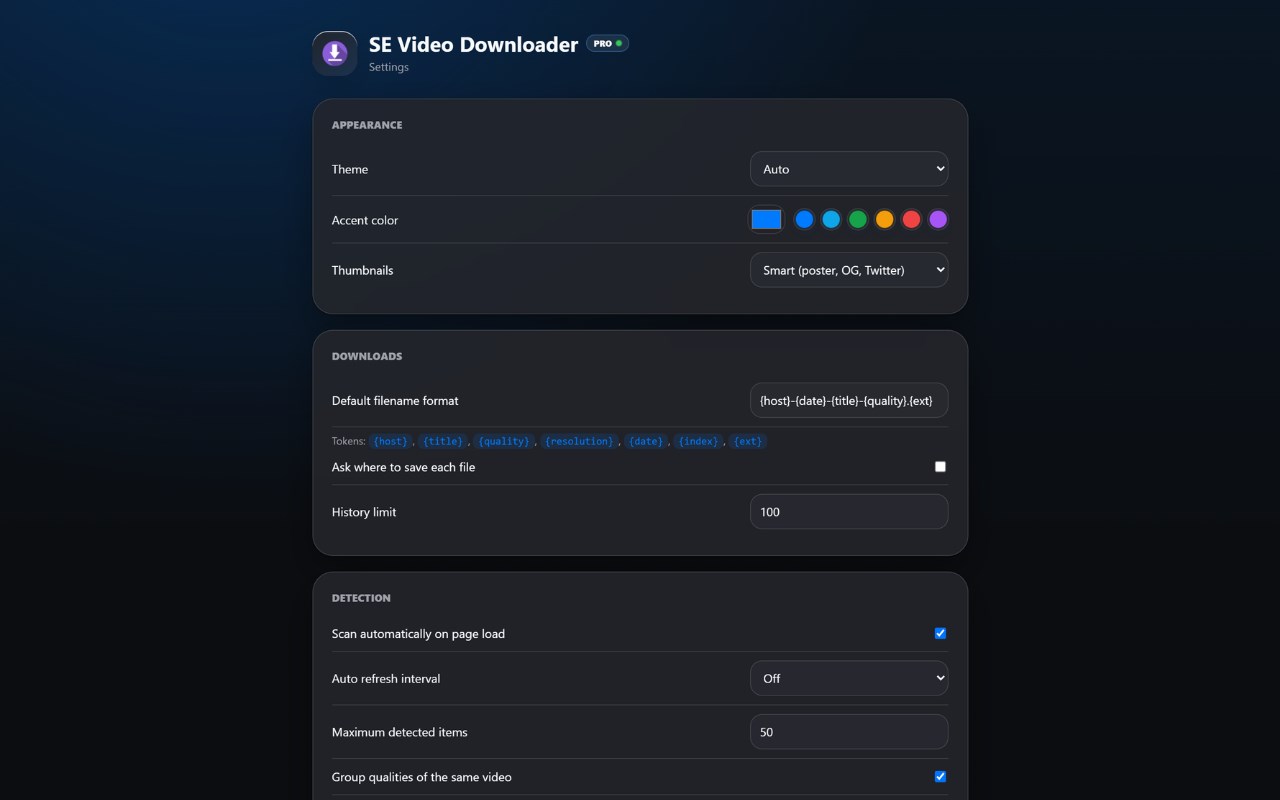Click the SE Video Downloader logo icon
The height and width of the screenshot is (800, 1280).
pyautogui.click(x=334, y=53)
